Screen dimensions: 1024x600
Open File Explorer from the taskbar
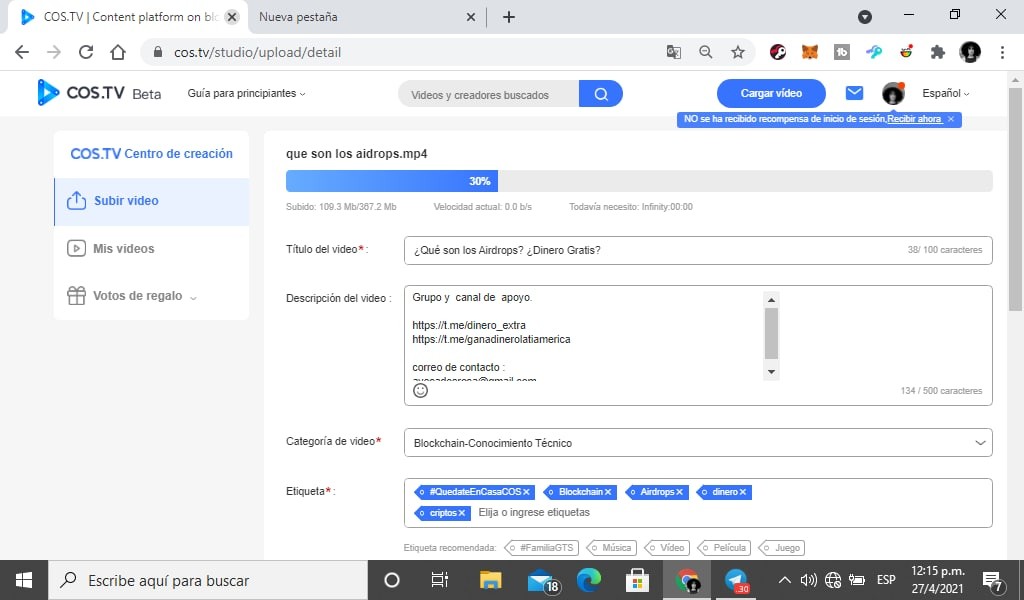490,580
